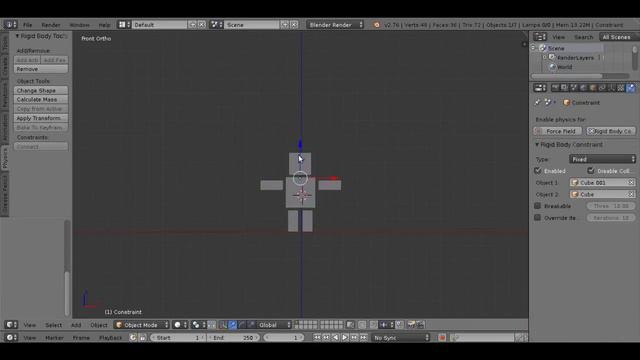
Task: Open the Object Mode dropdown
Action: coord(142,325)
